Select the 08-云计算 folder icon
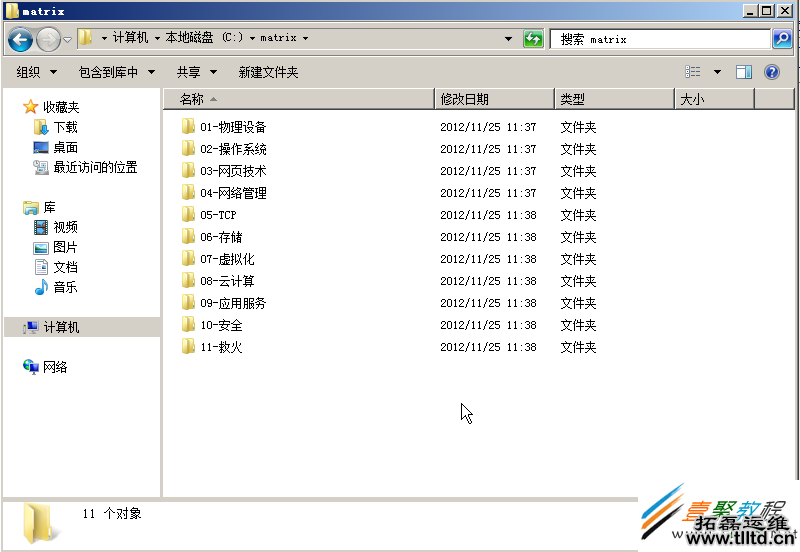 [x=188, y=281]
